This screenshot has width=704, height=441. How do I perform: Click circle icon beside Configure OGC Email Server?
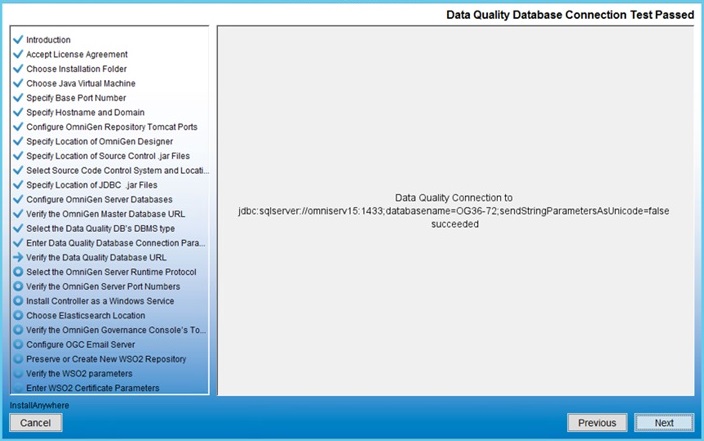[x=18, y=344]
